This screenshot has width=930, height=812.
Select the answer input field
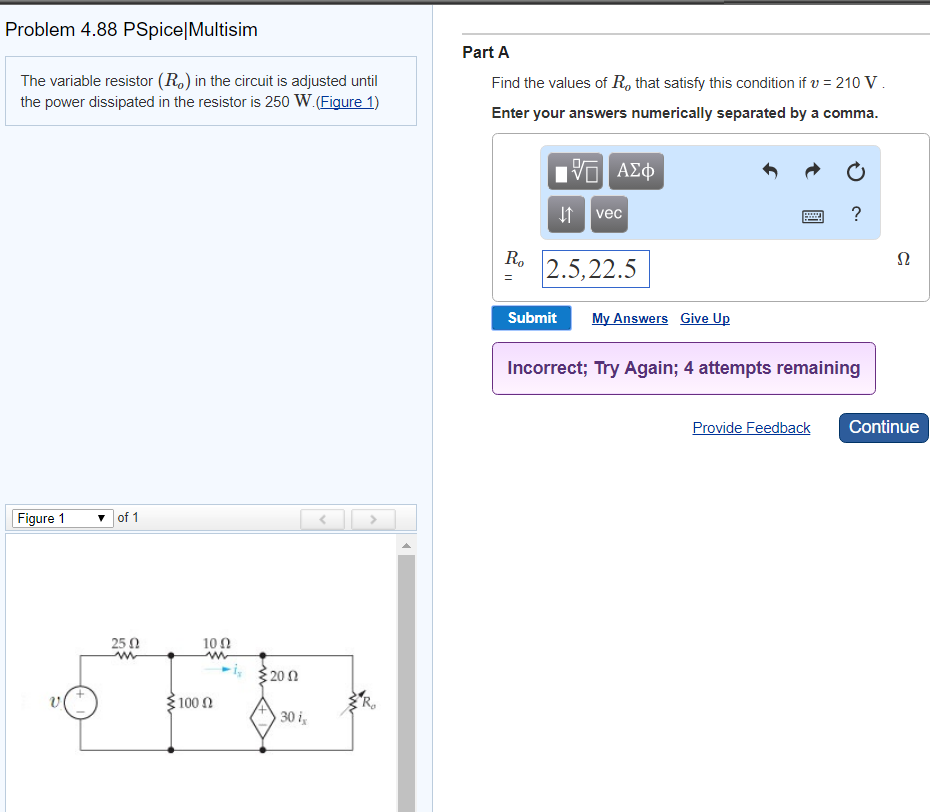[x=595, y=268]
